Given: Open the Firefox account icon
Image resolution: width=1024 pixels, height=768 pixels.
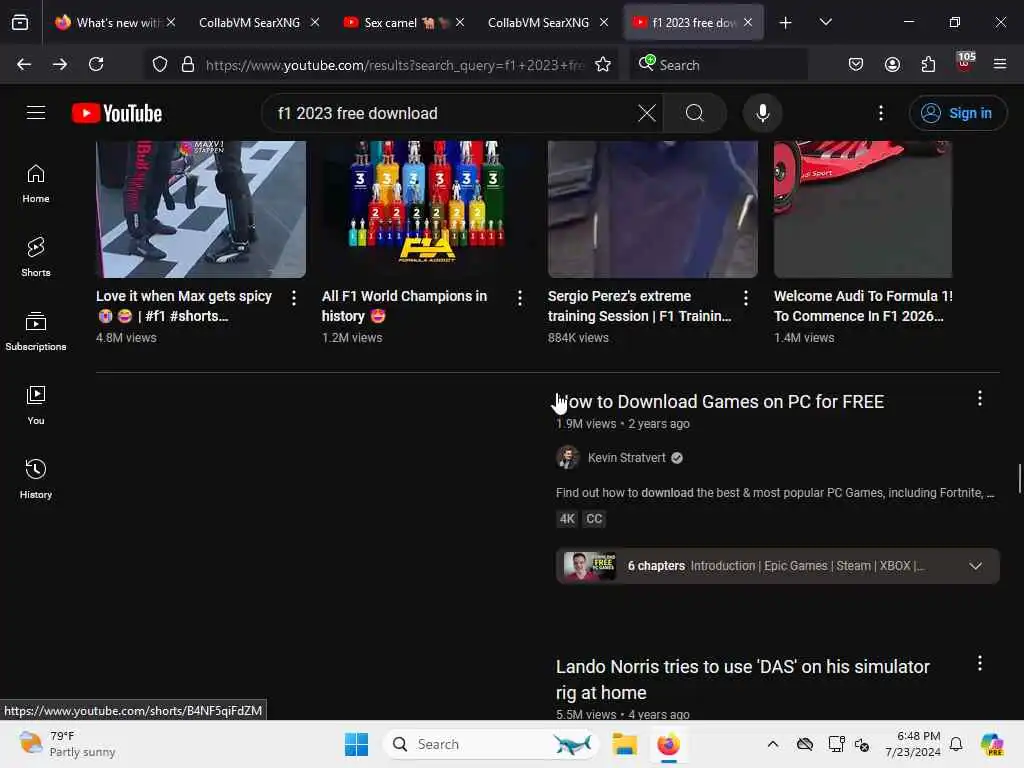Looking at the screenshot, I should [892, 64].
